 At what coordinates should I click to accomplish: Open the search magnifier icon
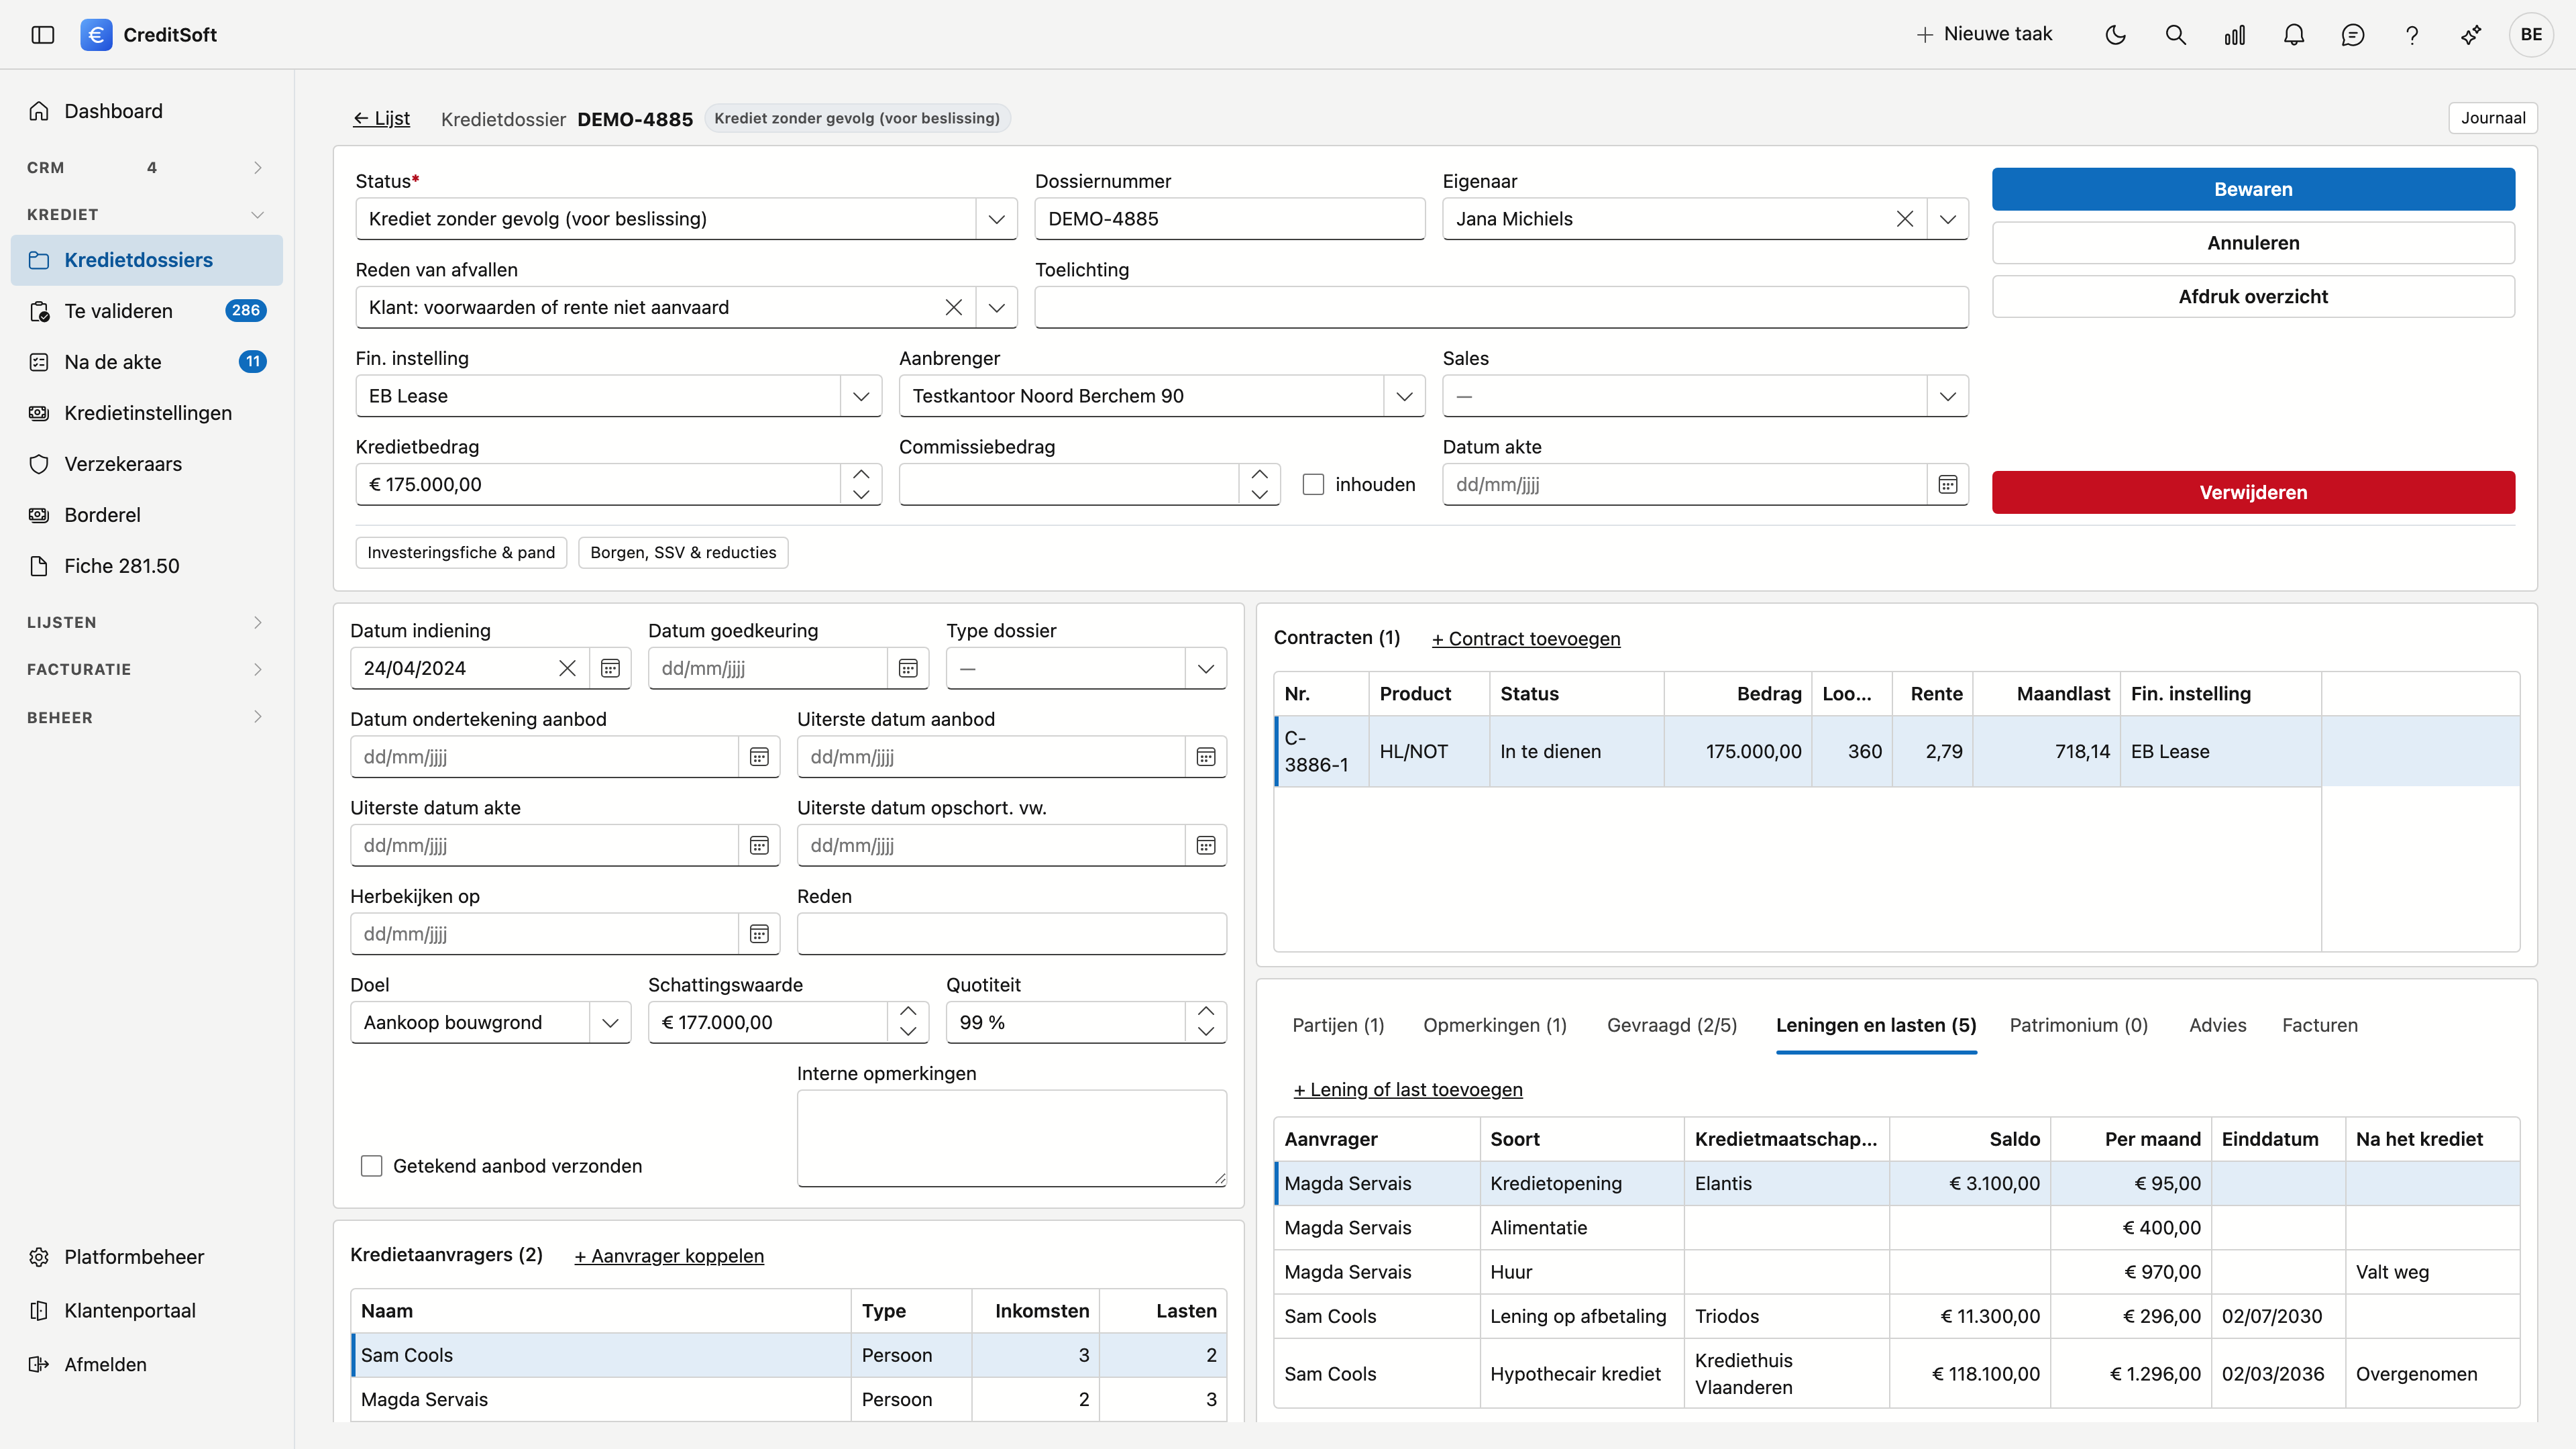[2175, 35]
